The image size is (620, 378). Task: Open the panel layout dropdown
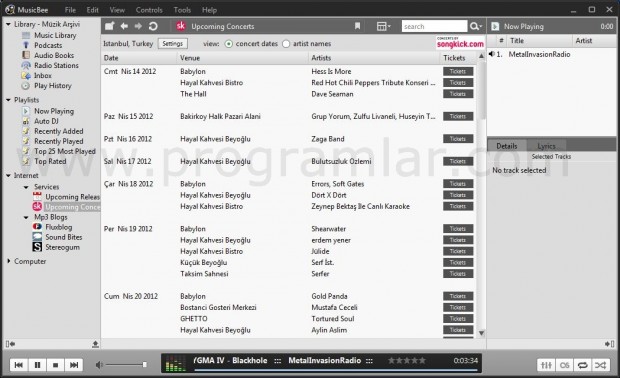coord(383,26)
